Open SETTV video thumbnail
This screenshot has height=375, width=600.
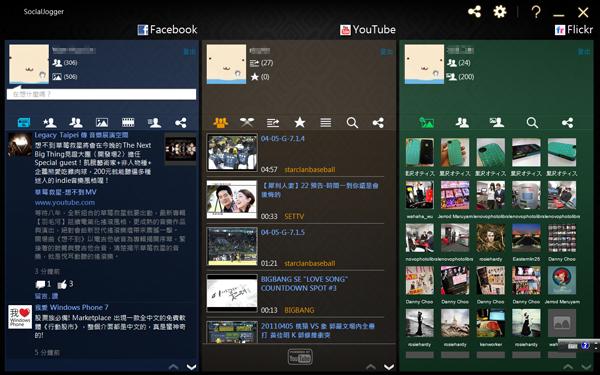(x=232, y=199)
